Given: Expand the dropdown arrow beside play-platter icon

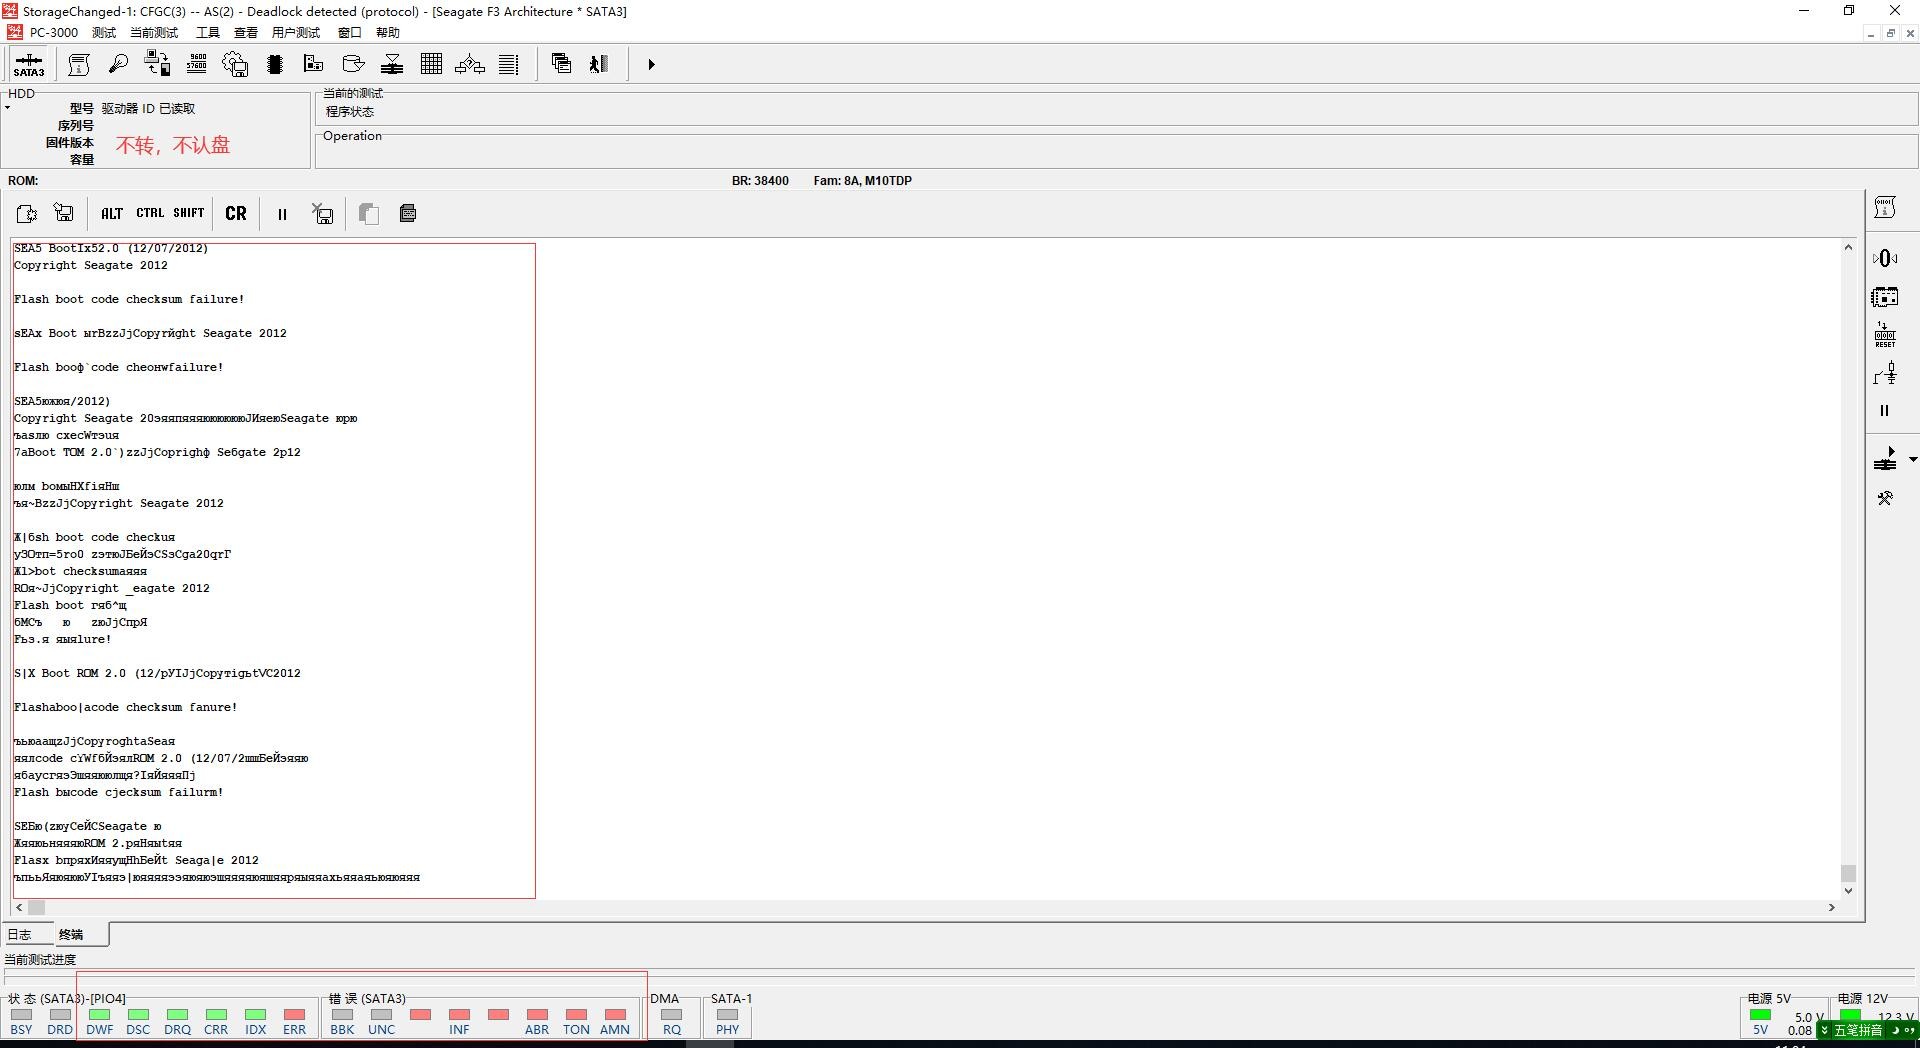Looking at the screenshot, I should click(1912, 459).
